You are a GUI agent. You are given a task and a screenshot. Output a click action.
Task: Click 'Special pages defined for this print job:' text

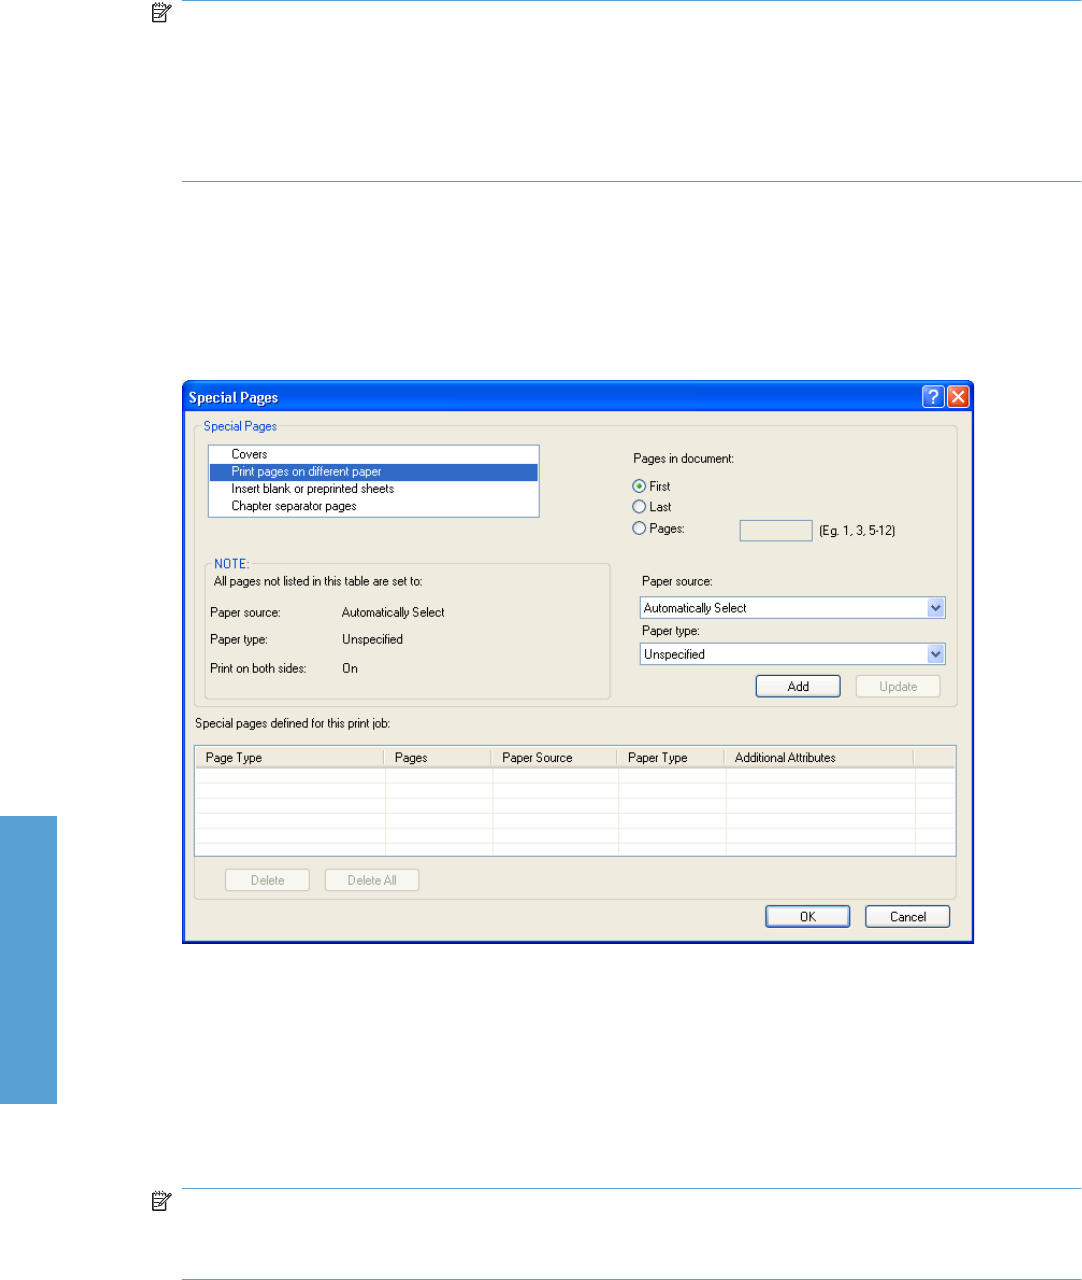(292, 723)
